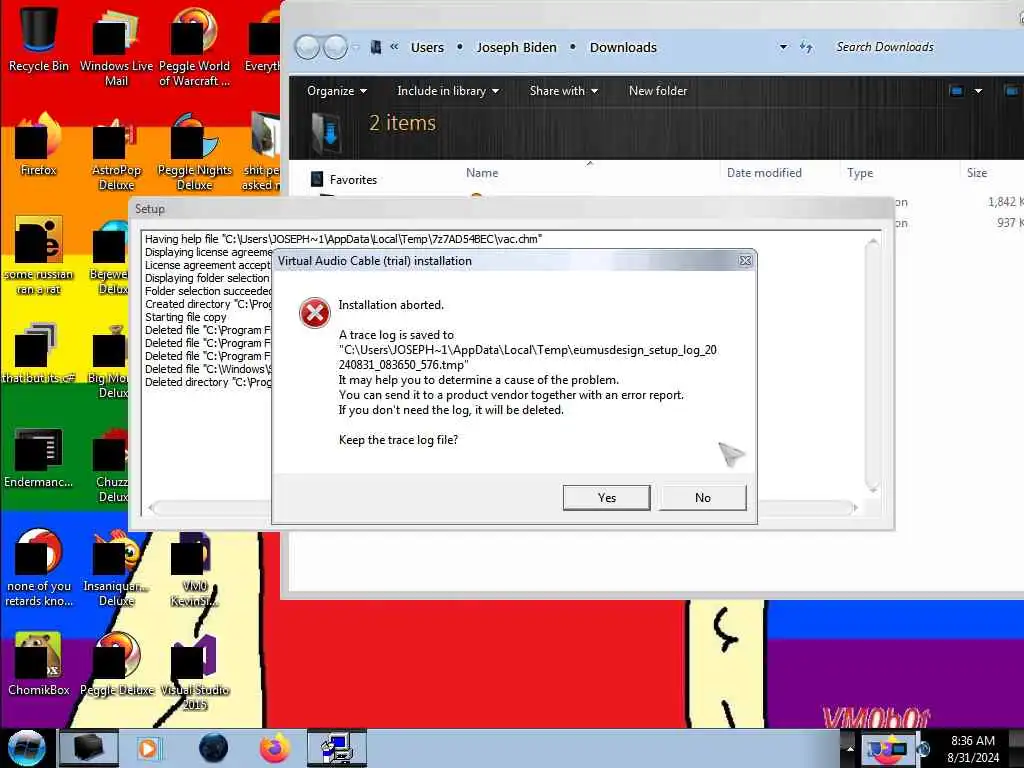
Task: Navigate to Joseph Biden in the breadcrumb
Action: 516,47
